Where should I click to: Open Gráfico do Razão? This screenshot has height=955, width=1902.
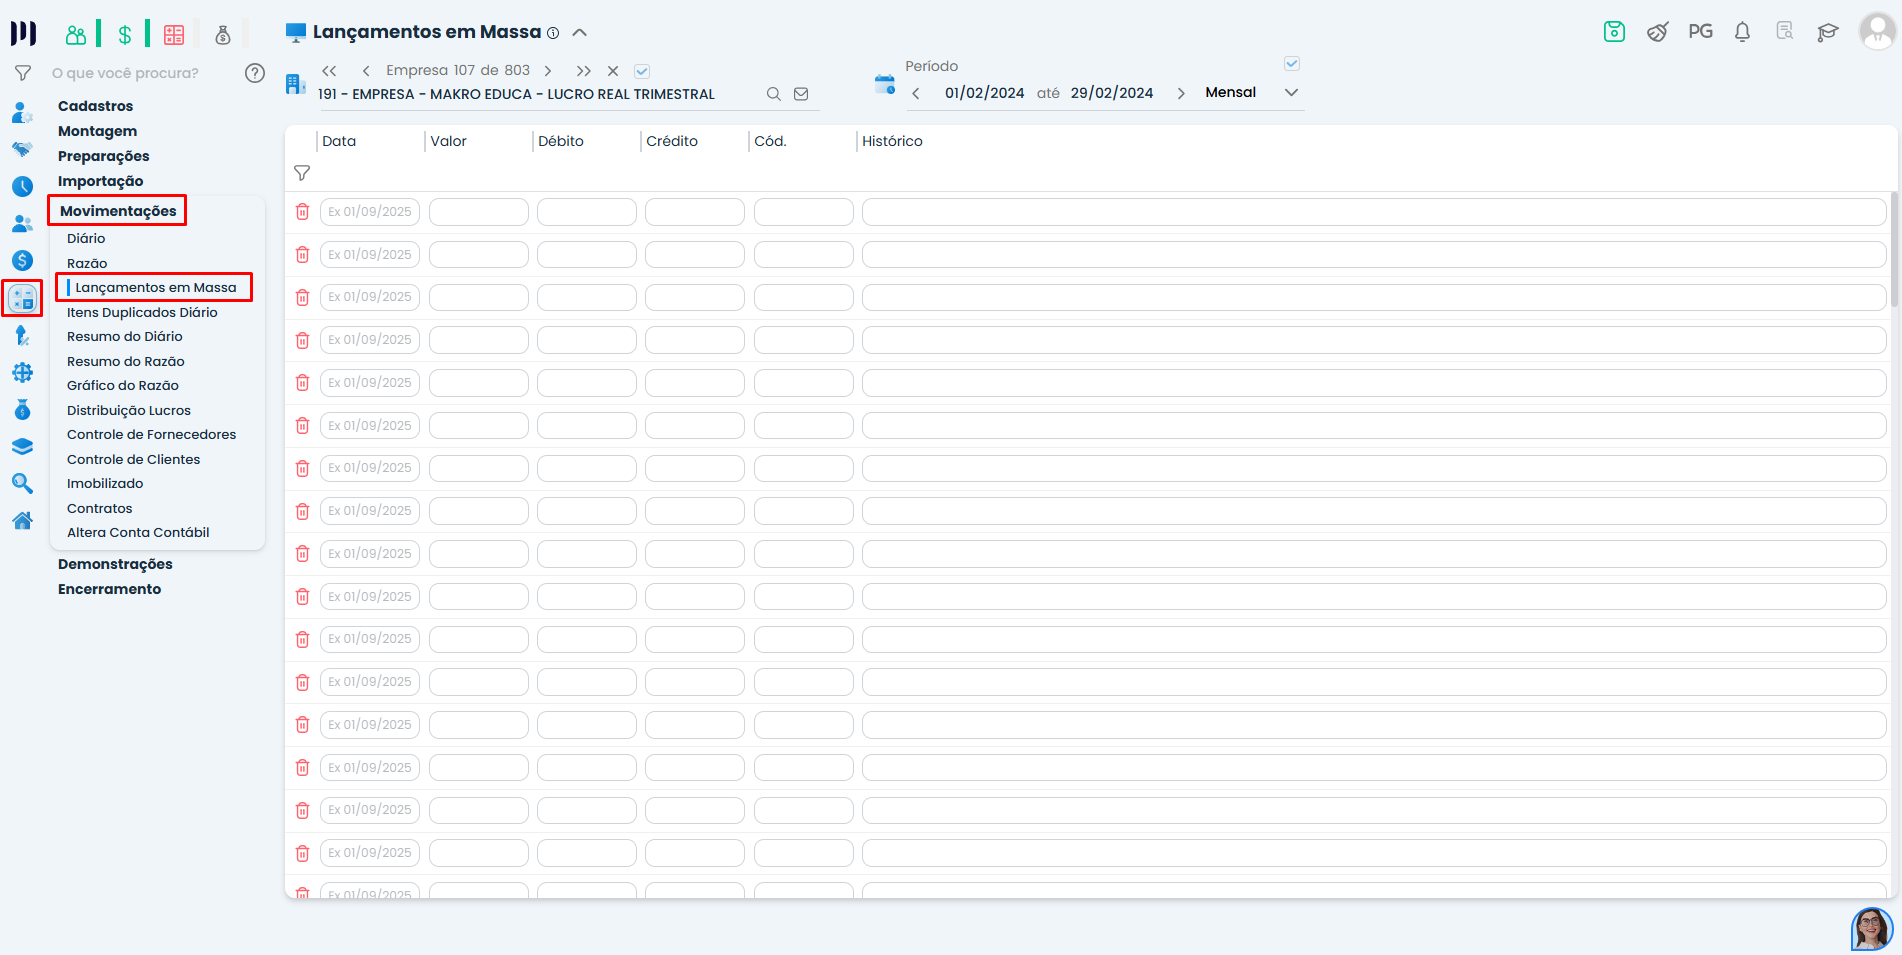coord(123,385)
